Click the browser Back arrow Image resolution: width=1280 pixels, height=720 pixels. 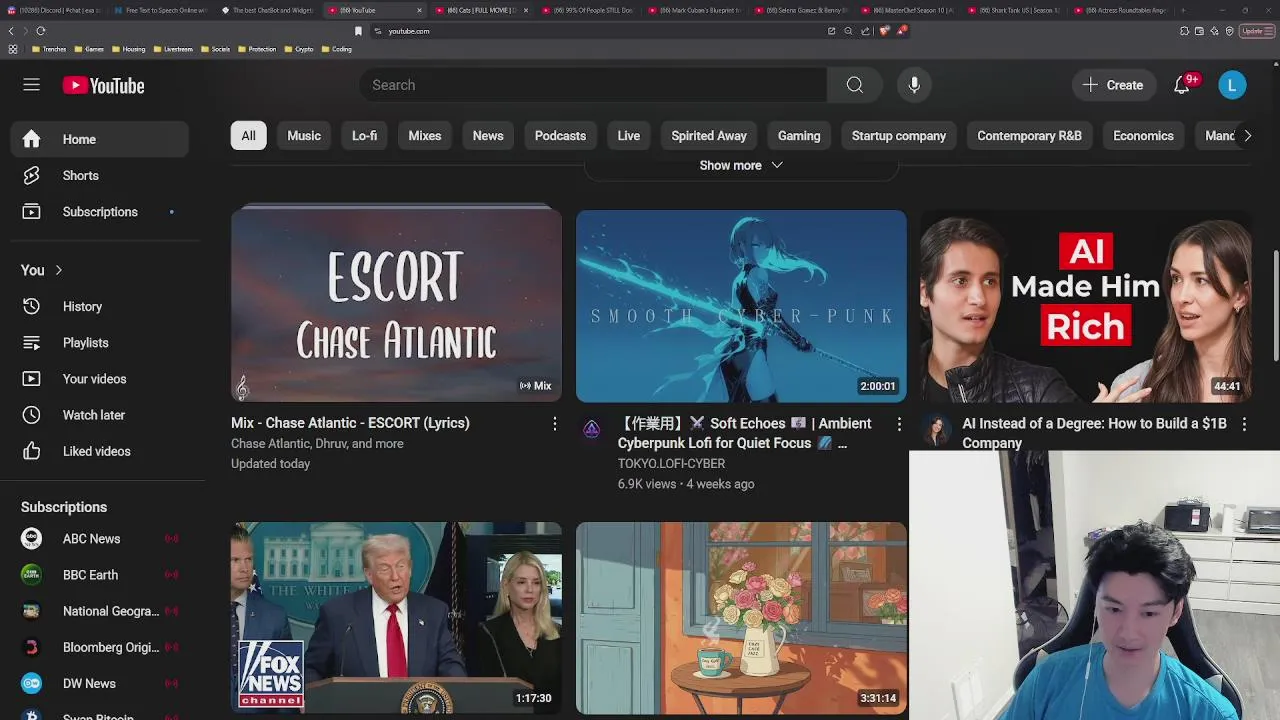tap(11, 31)
